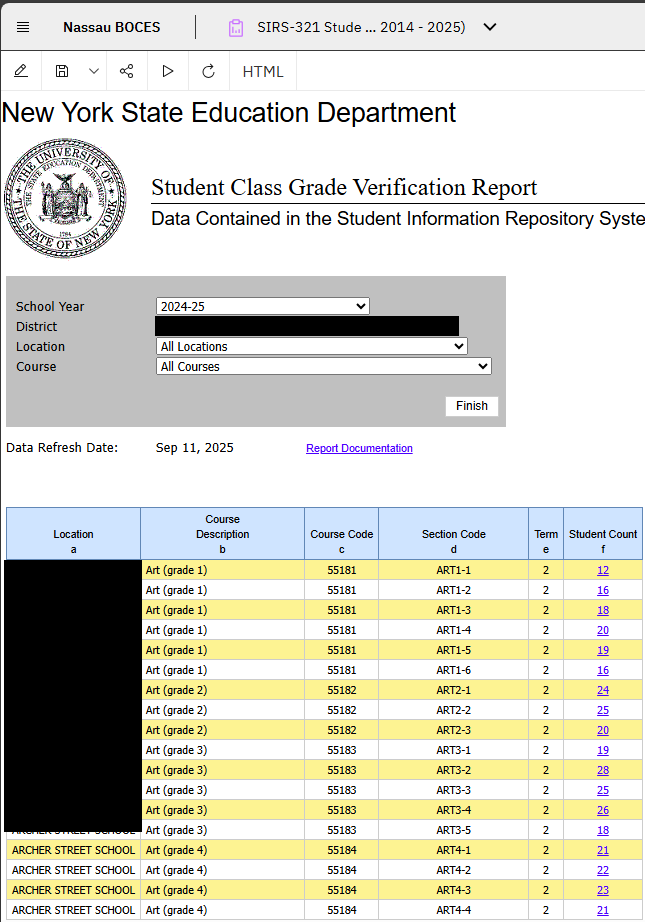Click student count 21 for ART4-4
This screenshot has height=922, width=645.
pos(603,910)
